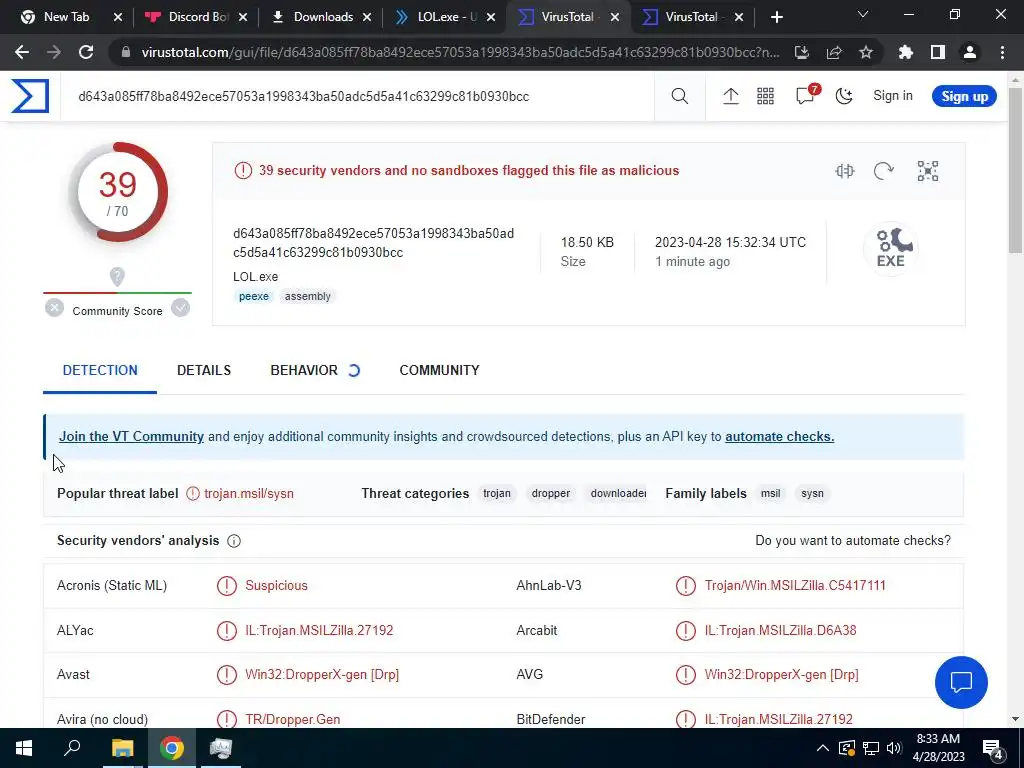Click the info icon beside Security vendors' analysis
This screenshot has height=768, width=1024.
(x=234, y=541)
